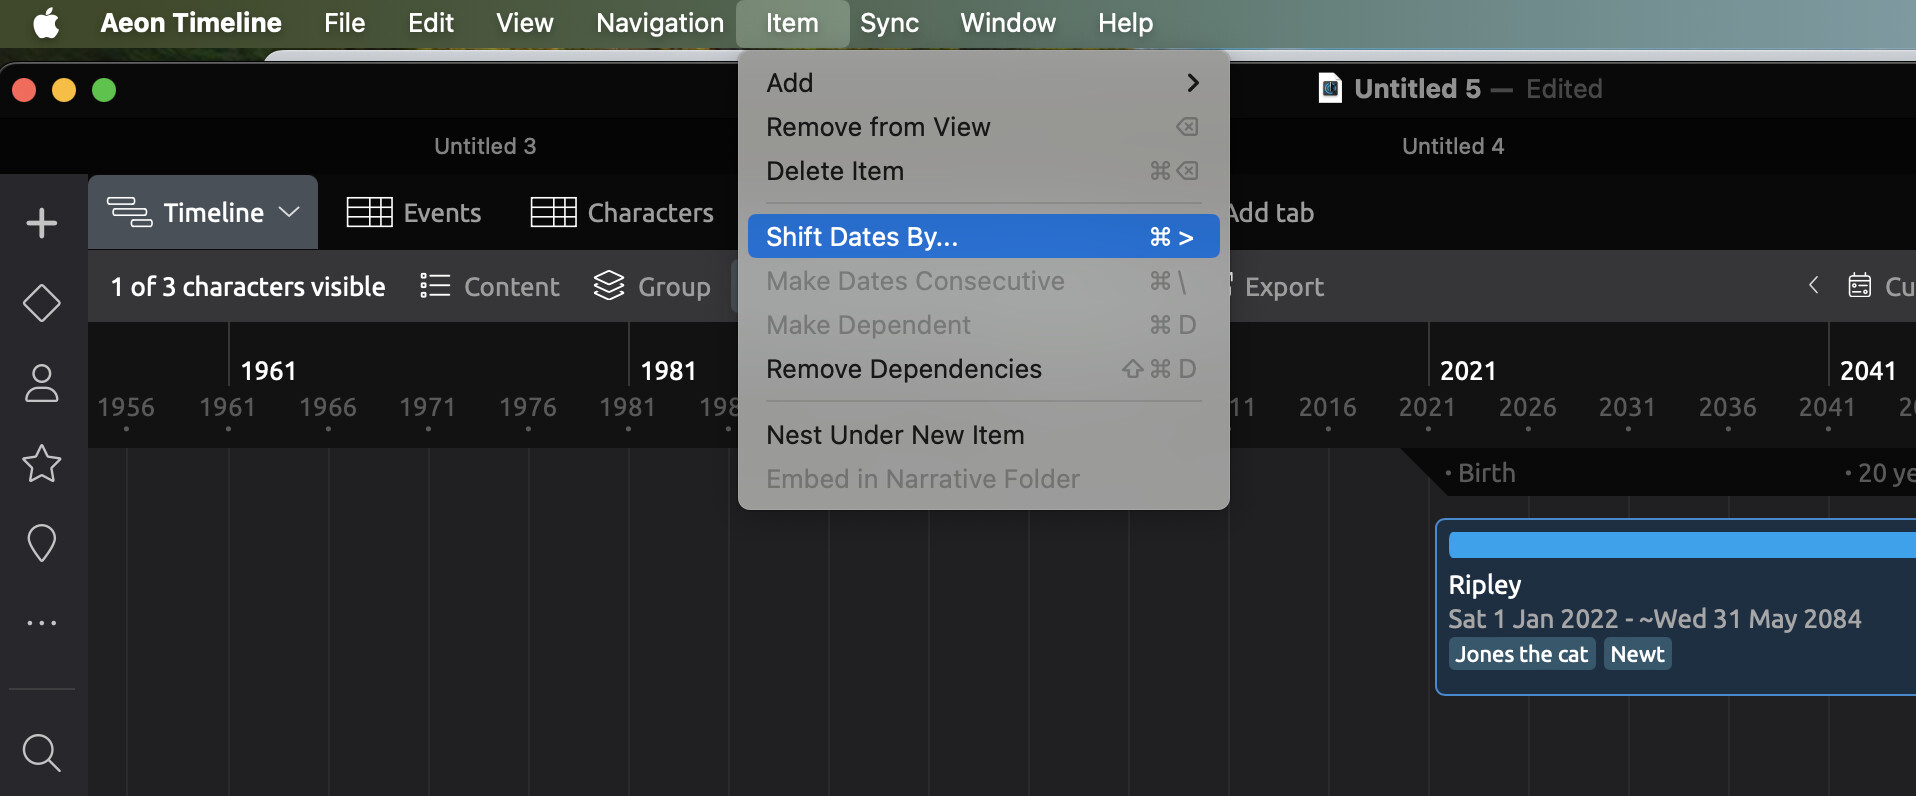Switch to the Characters tab
This screenshot has width=1916, height=796.
[622, 213]
